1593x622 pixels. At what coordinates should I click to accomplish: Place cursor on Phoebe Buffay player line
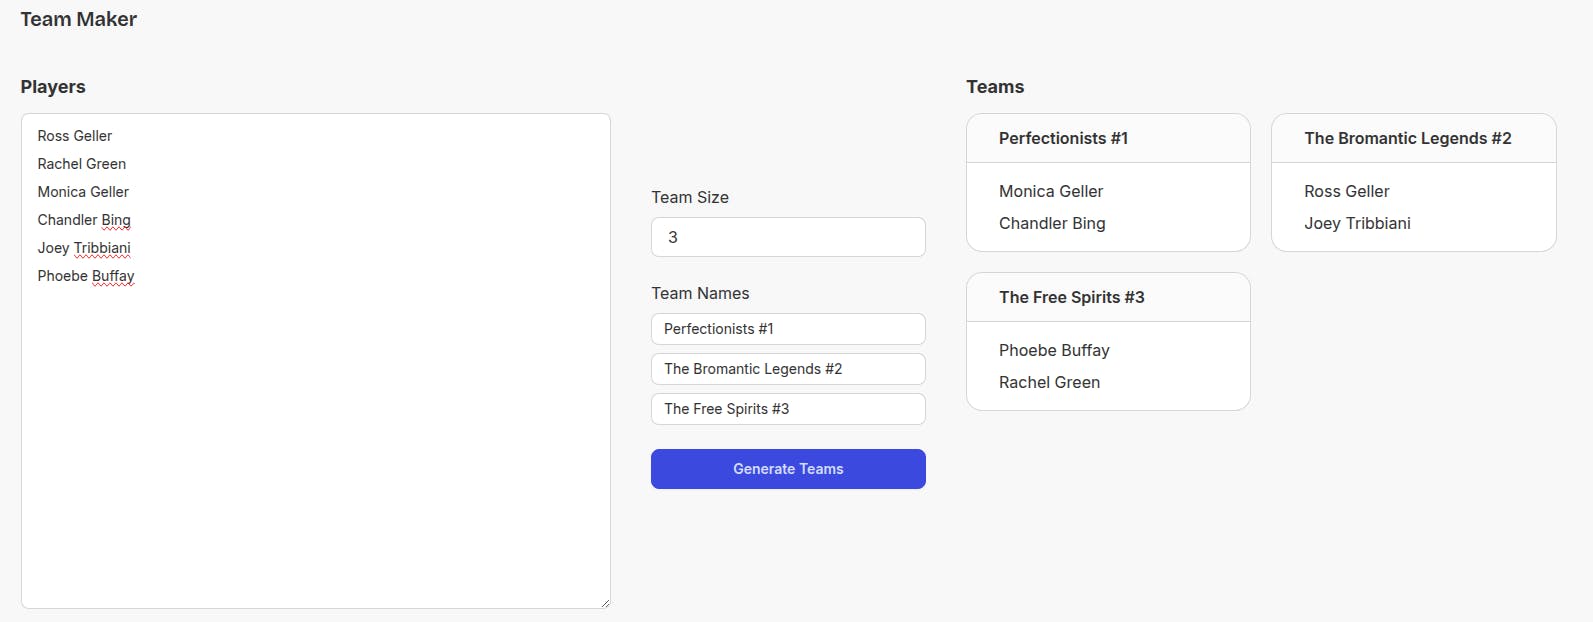click(x=86, y=276)
